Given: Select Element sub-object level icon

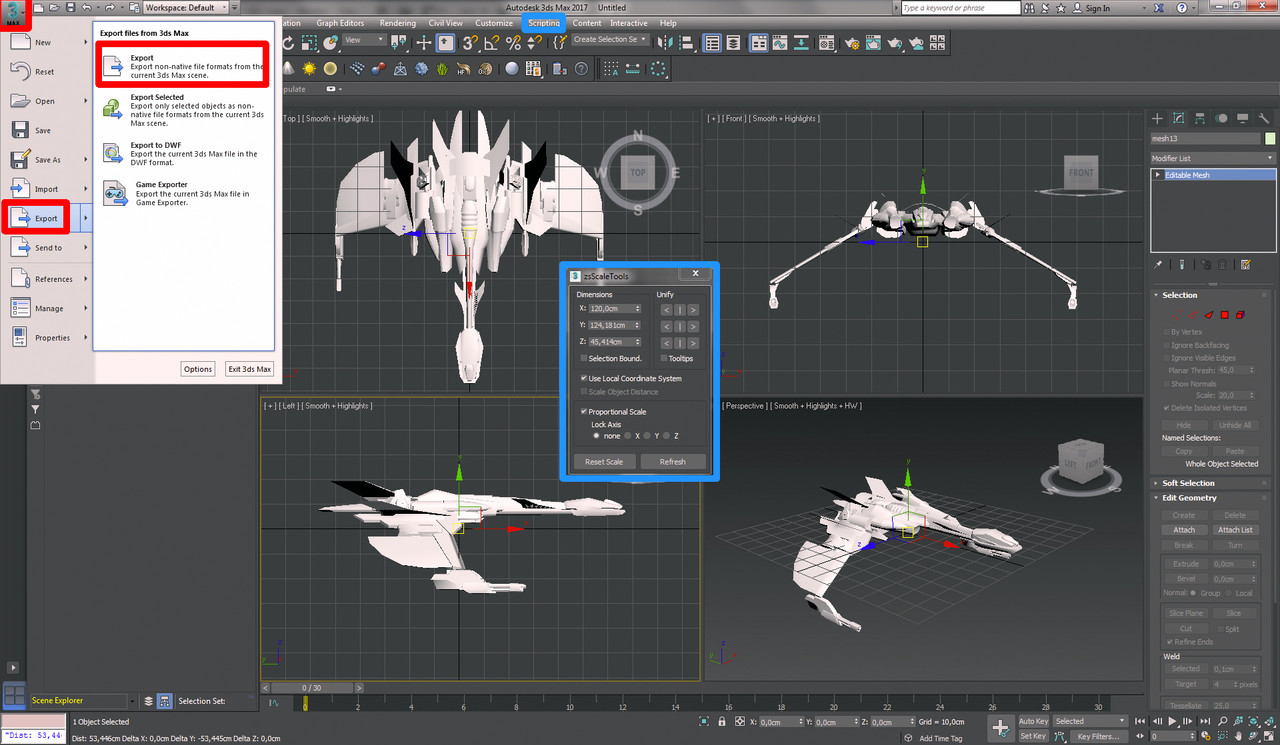Looking at the screenshot, I should 1240,314.
